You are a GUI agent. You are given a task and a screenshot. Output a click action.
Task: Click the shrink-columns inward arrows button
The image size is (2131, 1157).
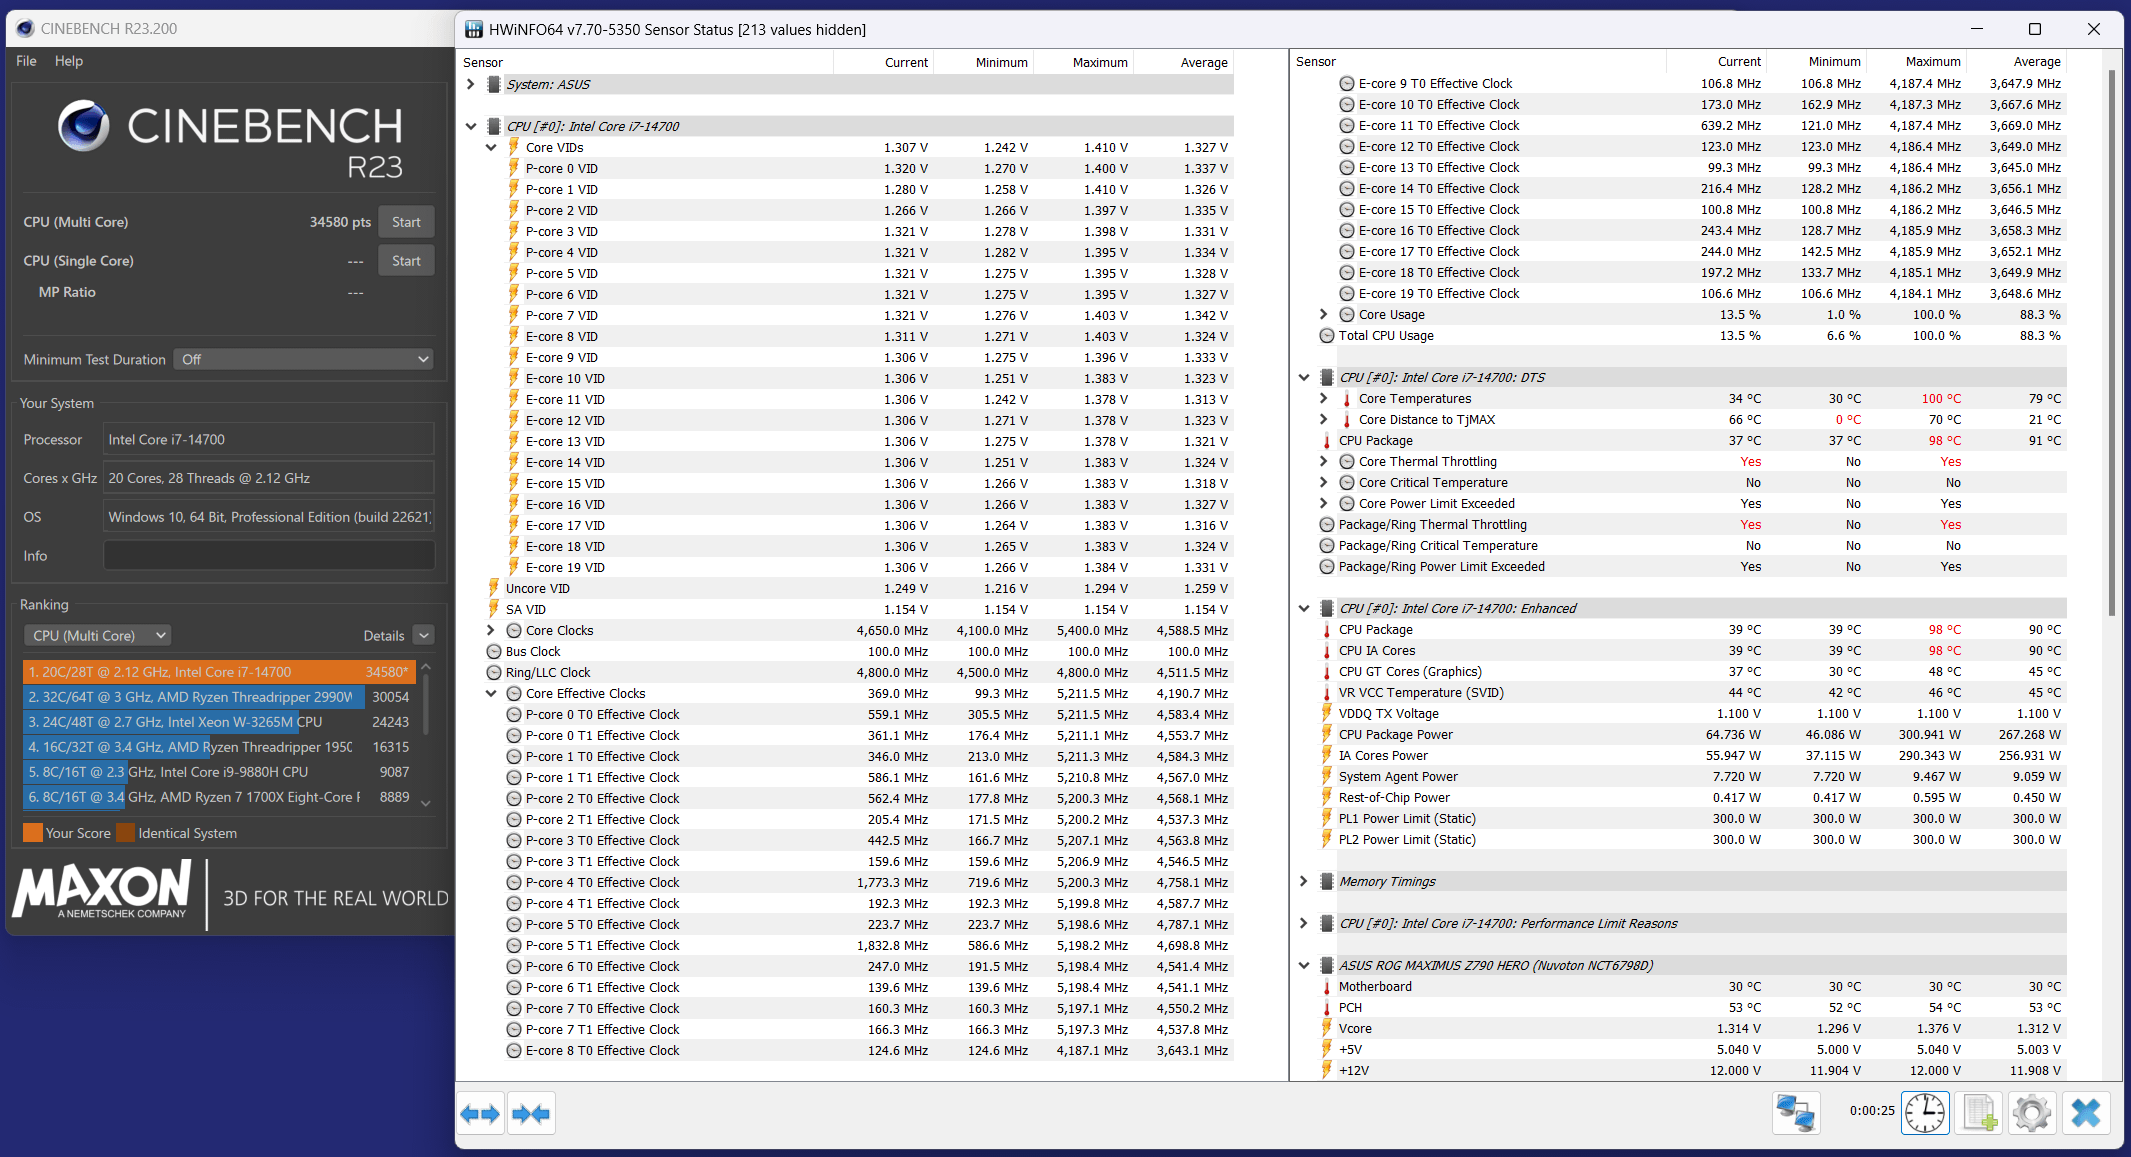(531, 1114)
